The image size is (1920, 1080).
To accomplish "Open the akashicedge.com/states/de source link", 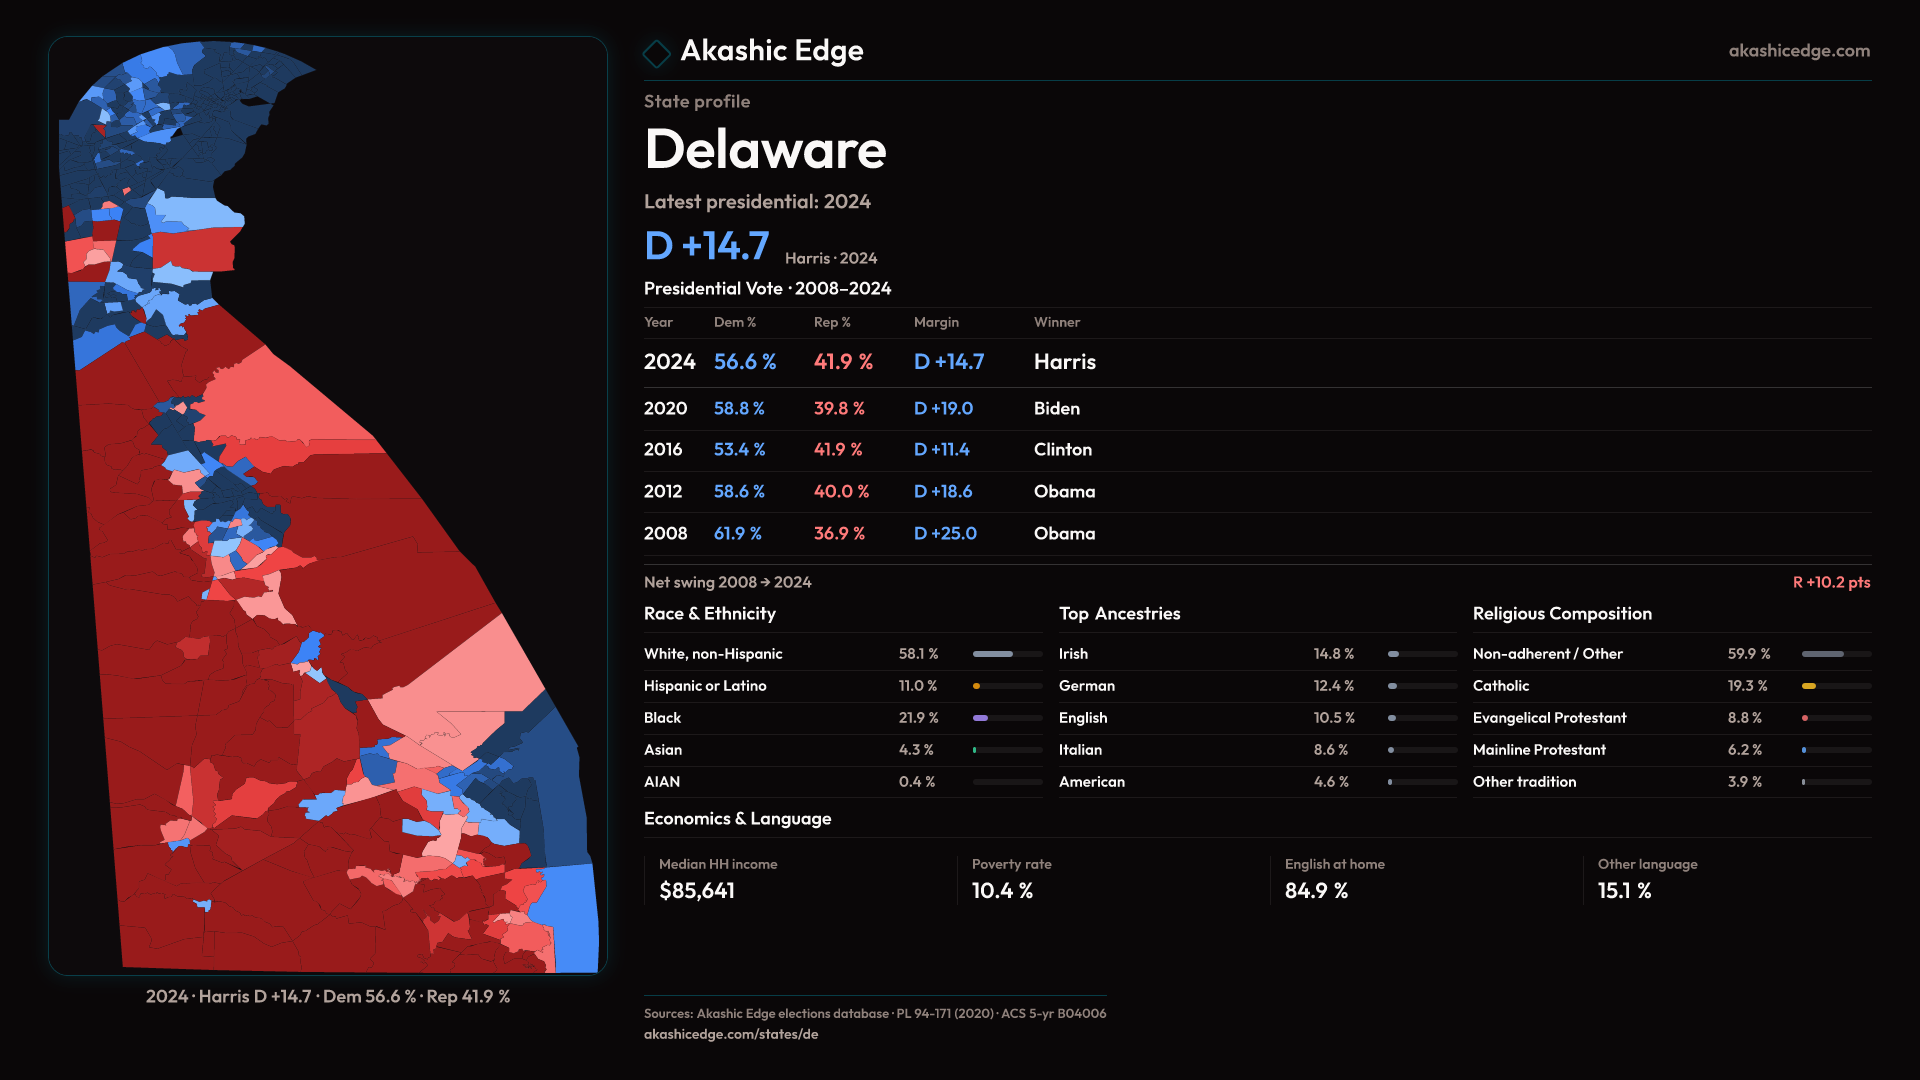I will click(x=730, y=1034).
